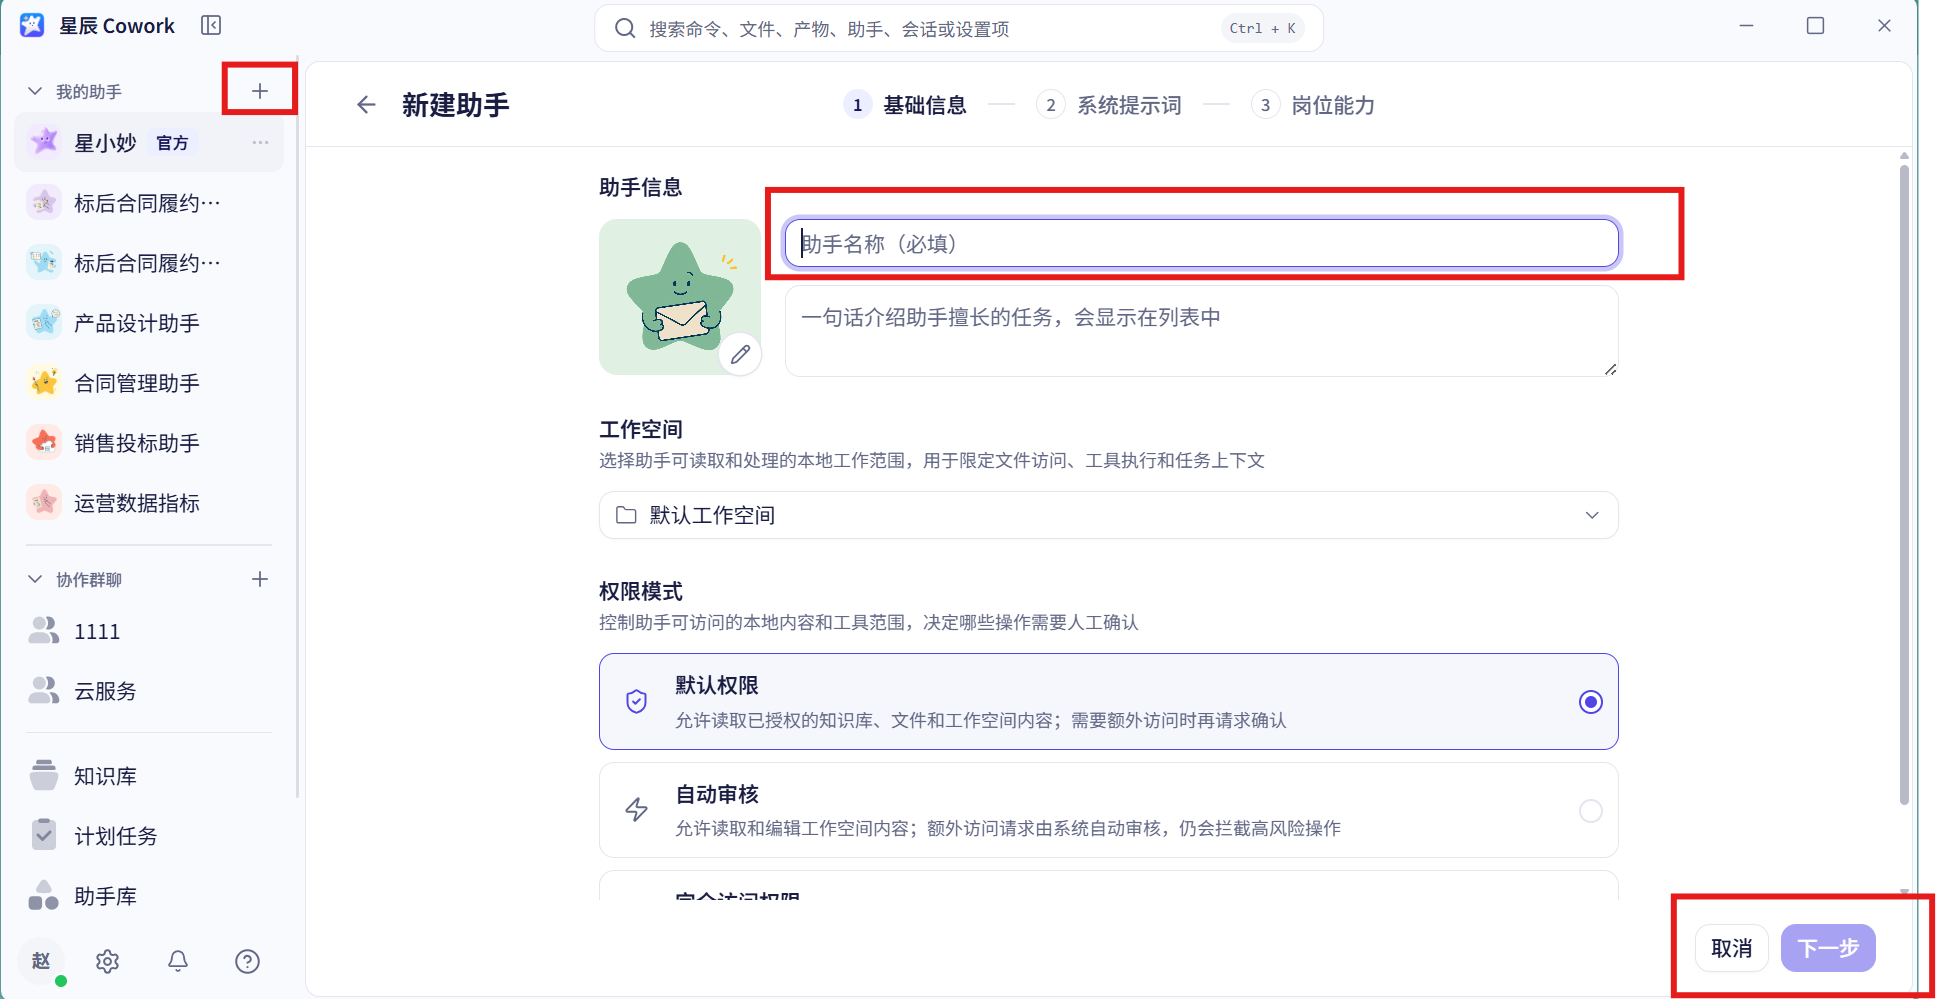Image resolution: width=1936 pixels, height=999 pixels.
Task: Click the 取消 button
Action: point(1731,948)
